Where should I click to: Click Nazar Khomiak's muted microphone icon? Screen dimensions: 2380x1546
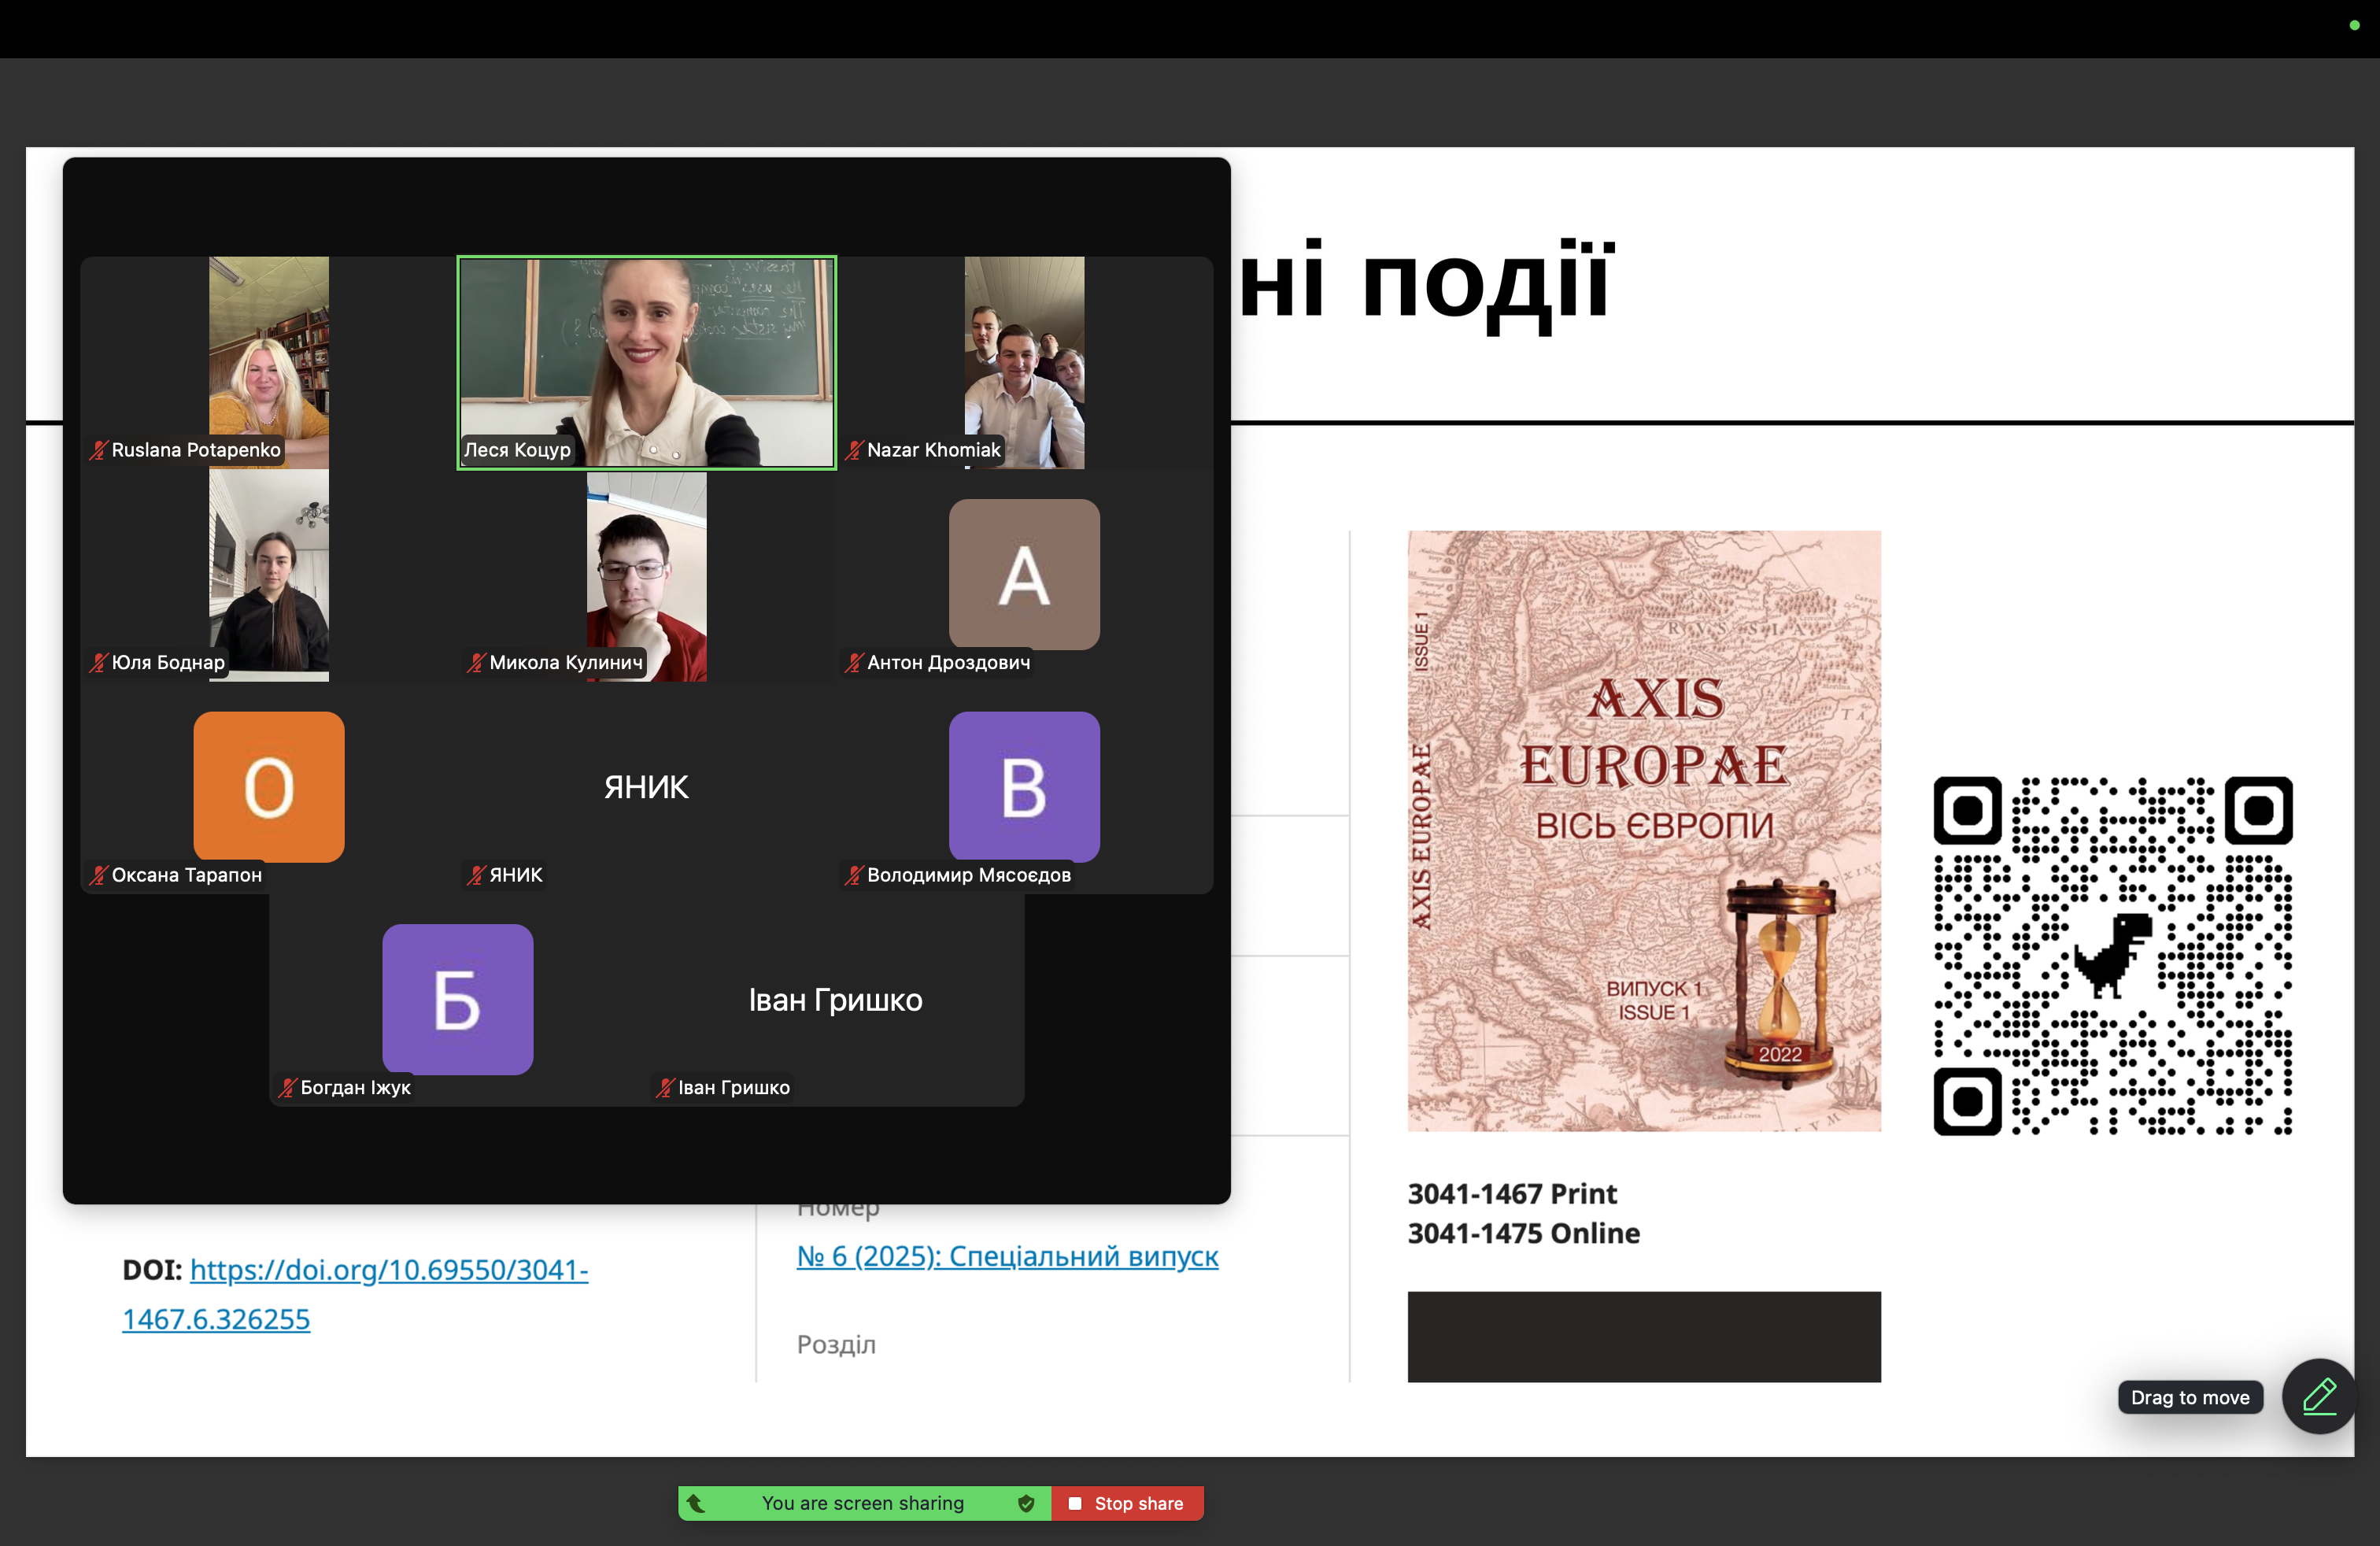853,450
